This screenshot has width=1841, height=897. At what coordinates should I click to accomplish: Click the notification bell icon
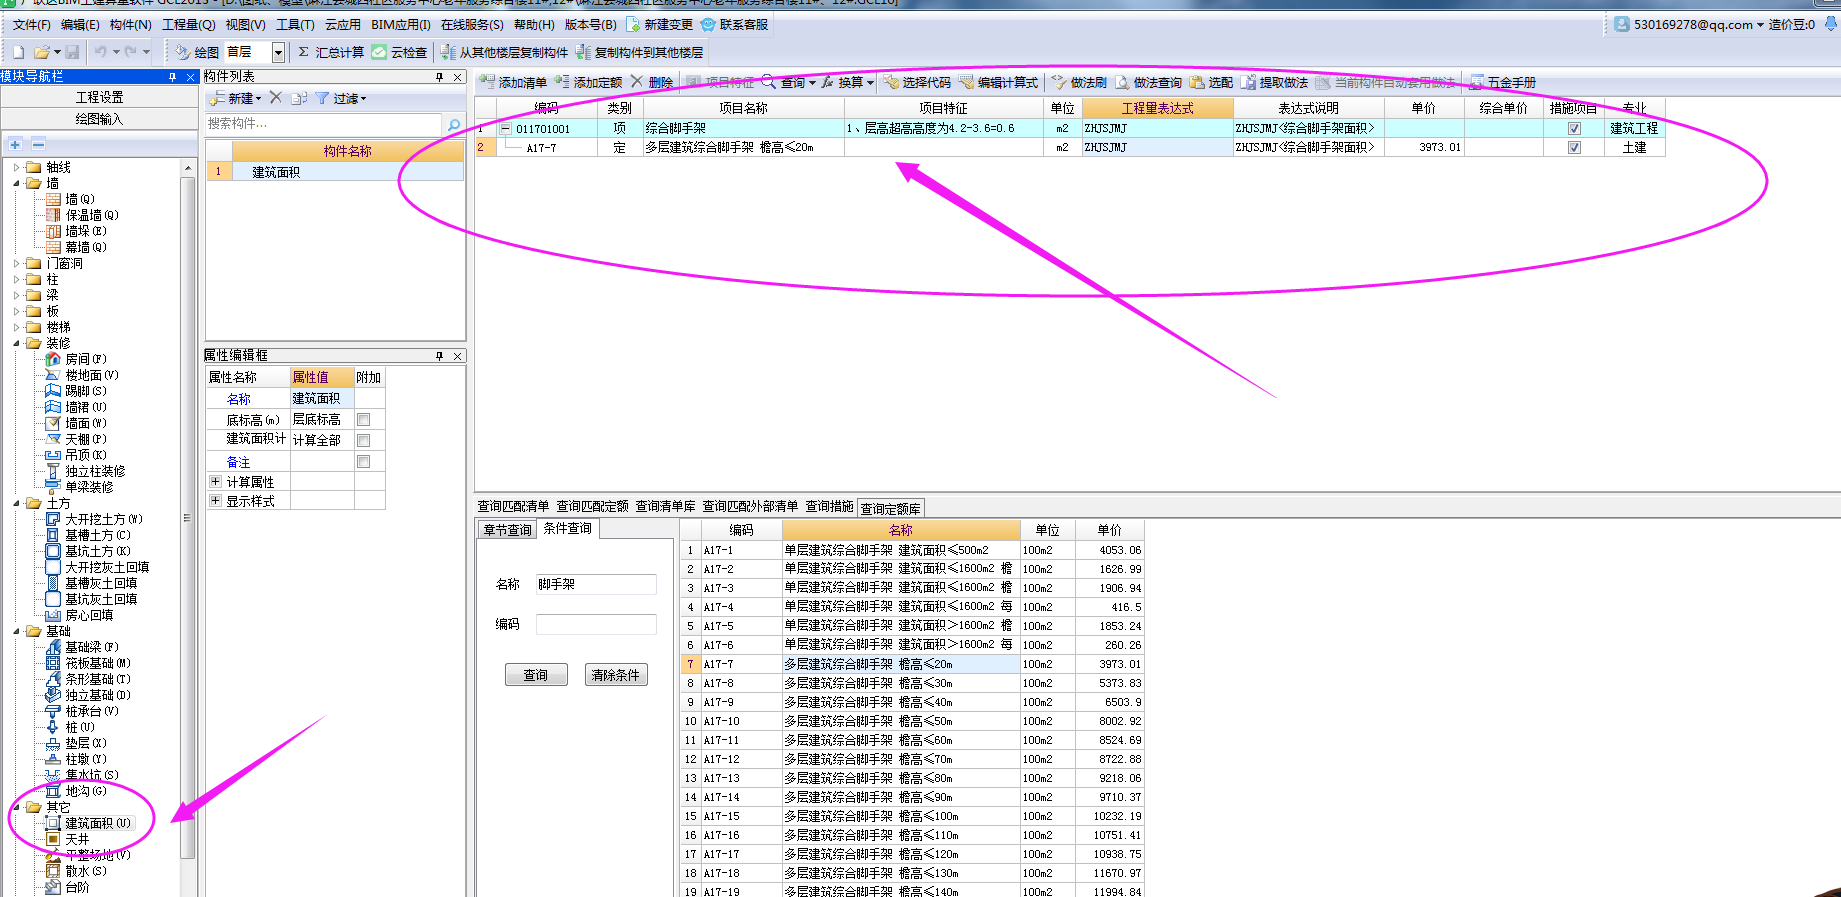point(1831,24)
